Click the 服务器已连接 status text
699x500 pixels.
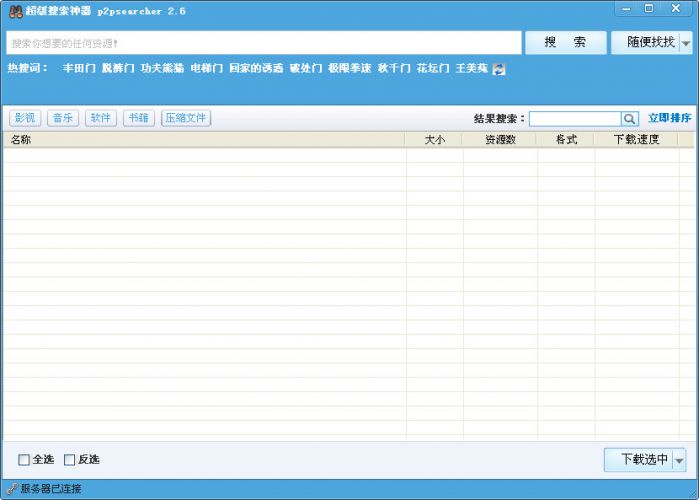51,489
